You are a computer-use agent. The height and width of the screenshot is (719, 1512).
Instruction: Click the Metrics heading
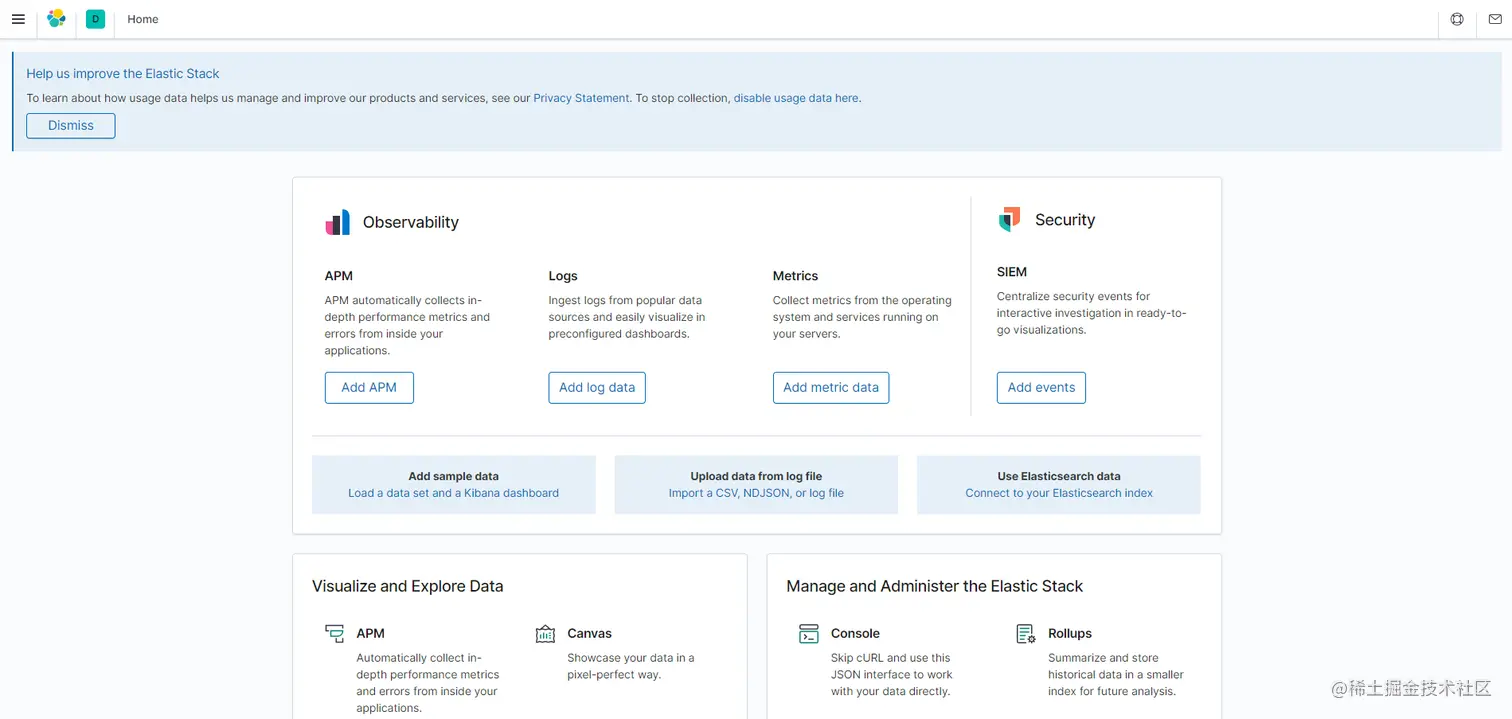(x=795, y=276)
